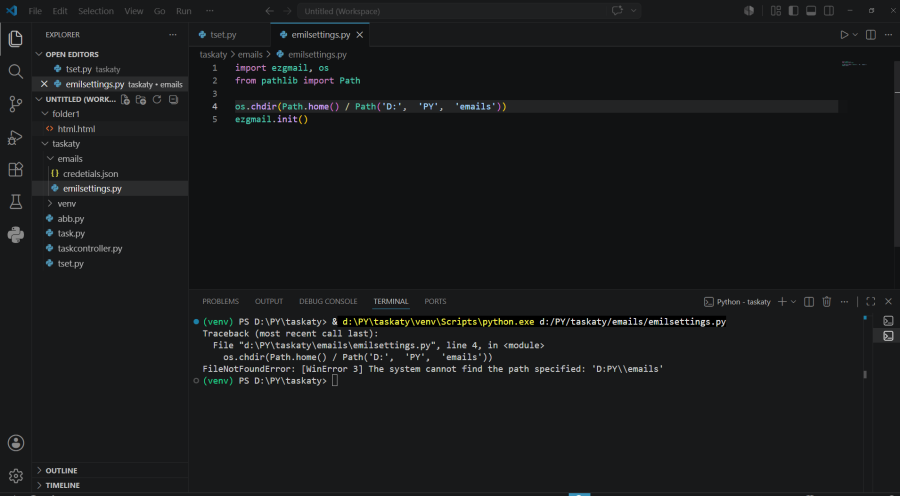Open the Run and Debug view

pos(15,137)
